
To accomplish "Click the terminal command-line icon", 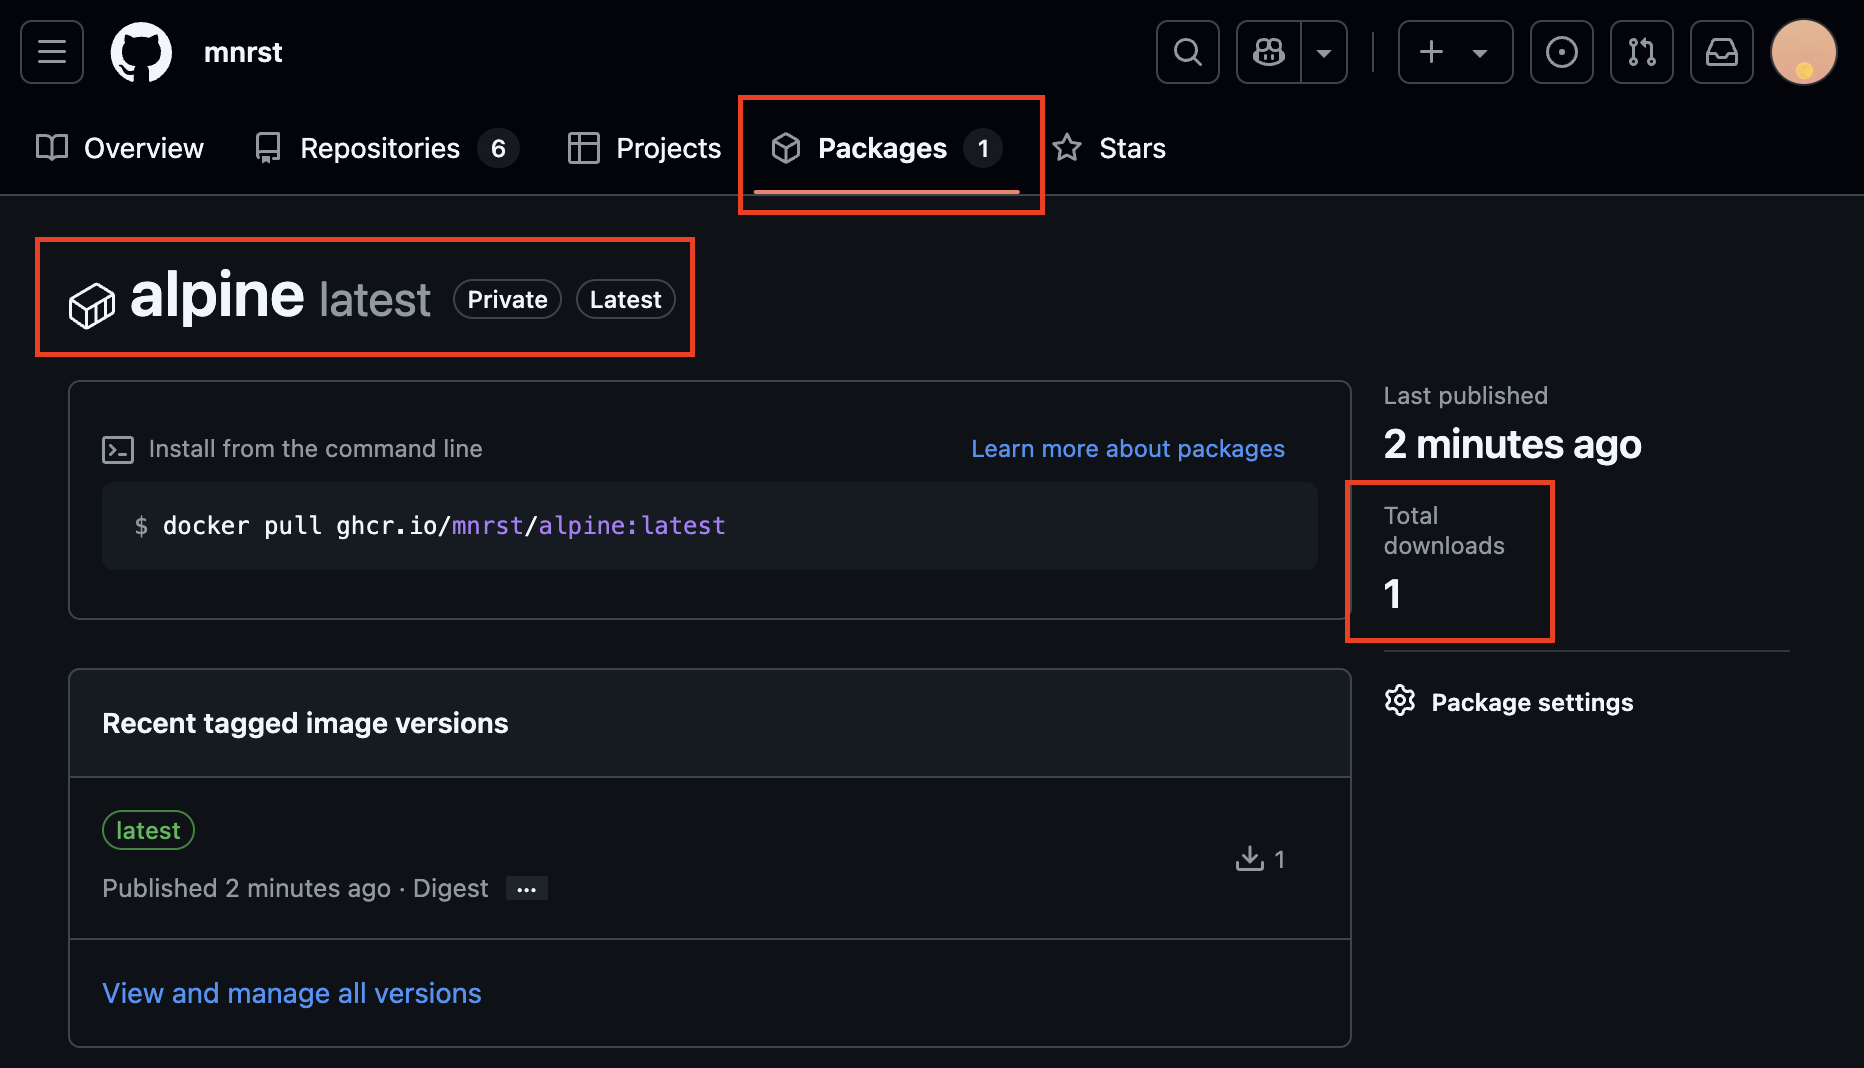I will coord(118,449).
